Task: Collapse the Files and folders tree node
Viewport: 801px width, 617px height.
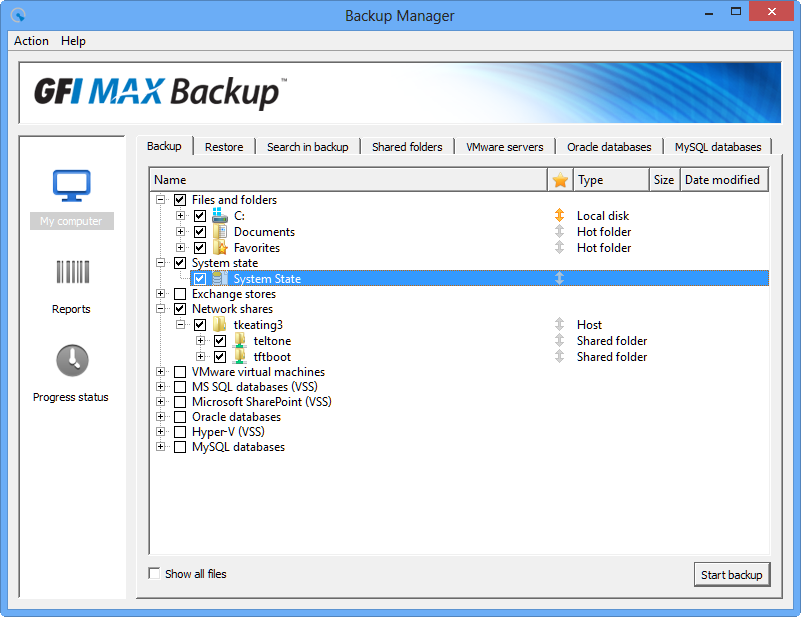Action: pyautogui.click(x=161, y=200)
